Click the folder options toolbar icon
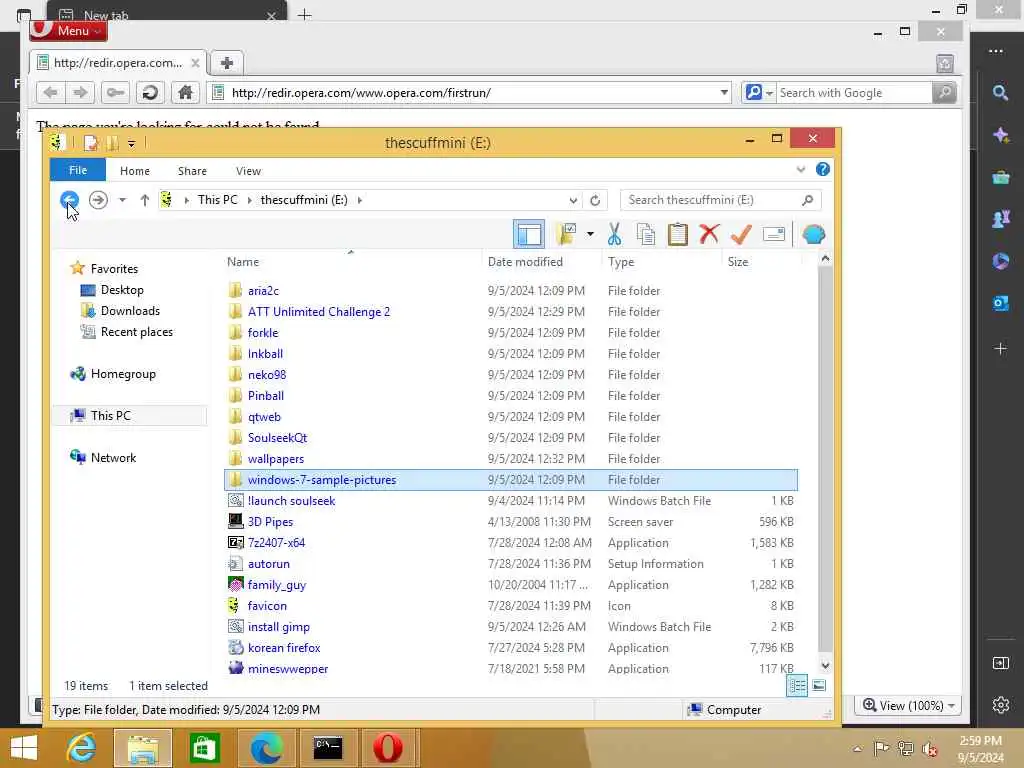 (x=566, y=234)
